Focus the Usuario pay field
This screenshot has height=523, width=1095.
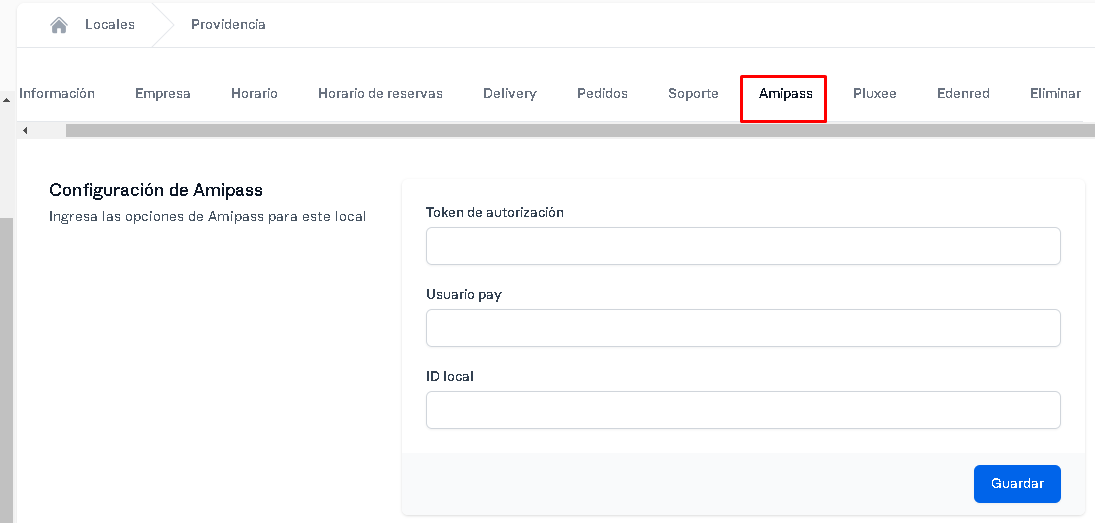click(743, 328)
